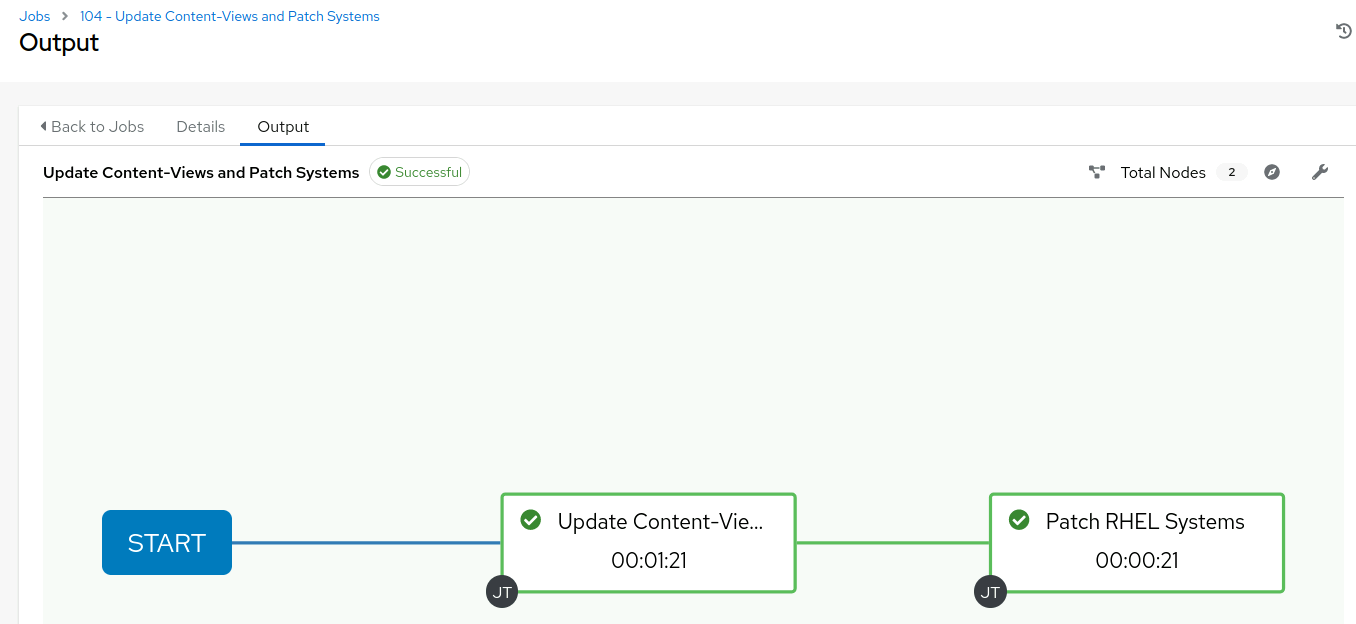Toggle the wrench legend icon
Screen dimensions: 1356x624
click(1320, 172)
